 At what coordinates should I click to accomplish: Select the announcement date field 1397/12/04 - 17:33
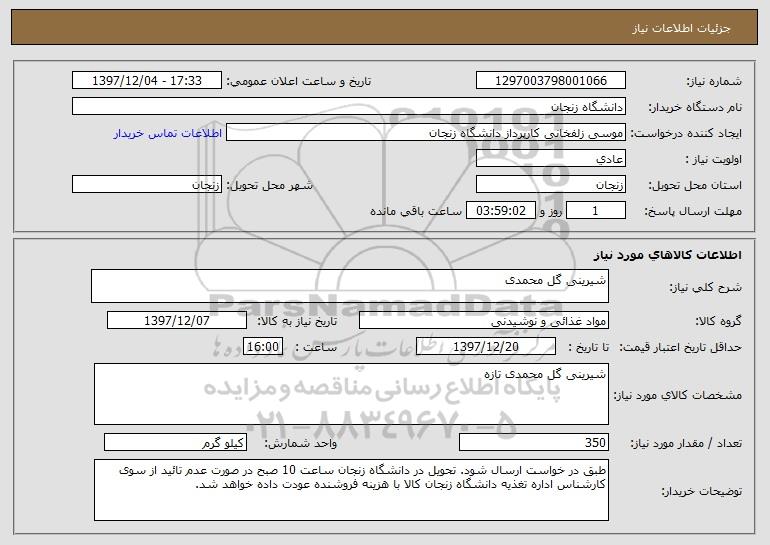coord(147,81)
